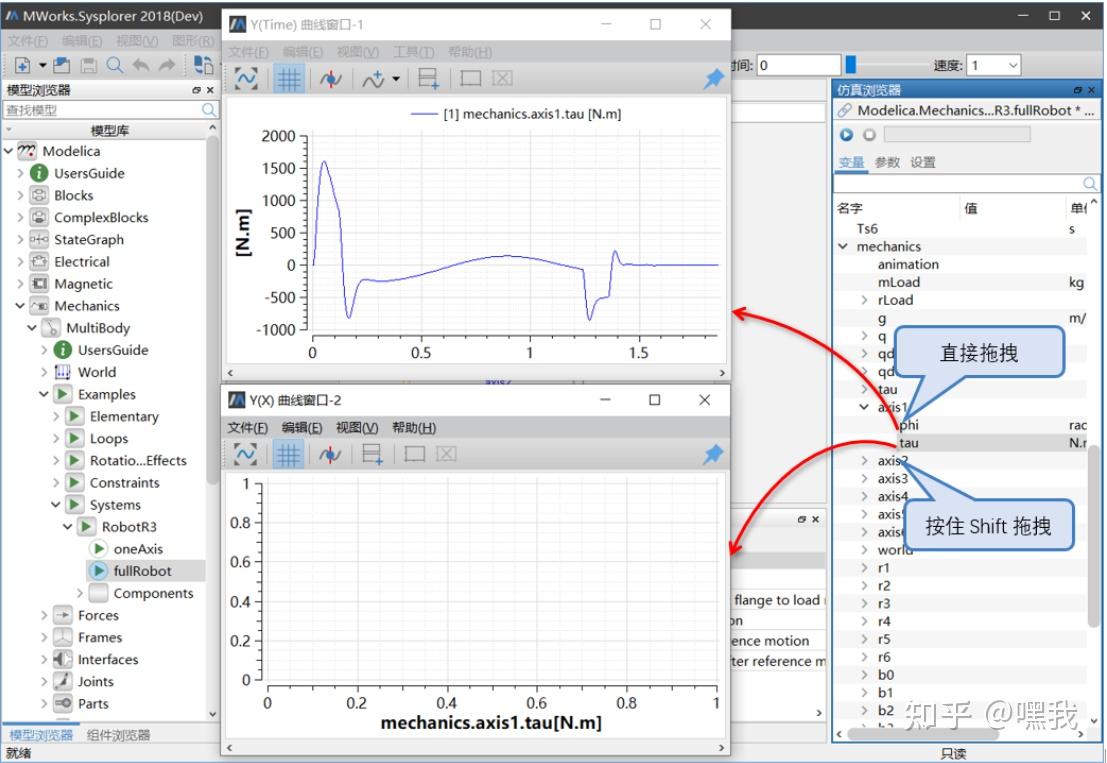Image resolution: width=1107 pixels, height=763 pixels.
Task: Click the simulation time input field
Action: [x=798, y=66]
